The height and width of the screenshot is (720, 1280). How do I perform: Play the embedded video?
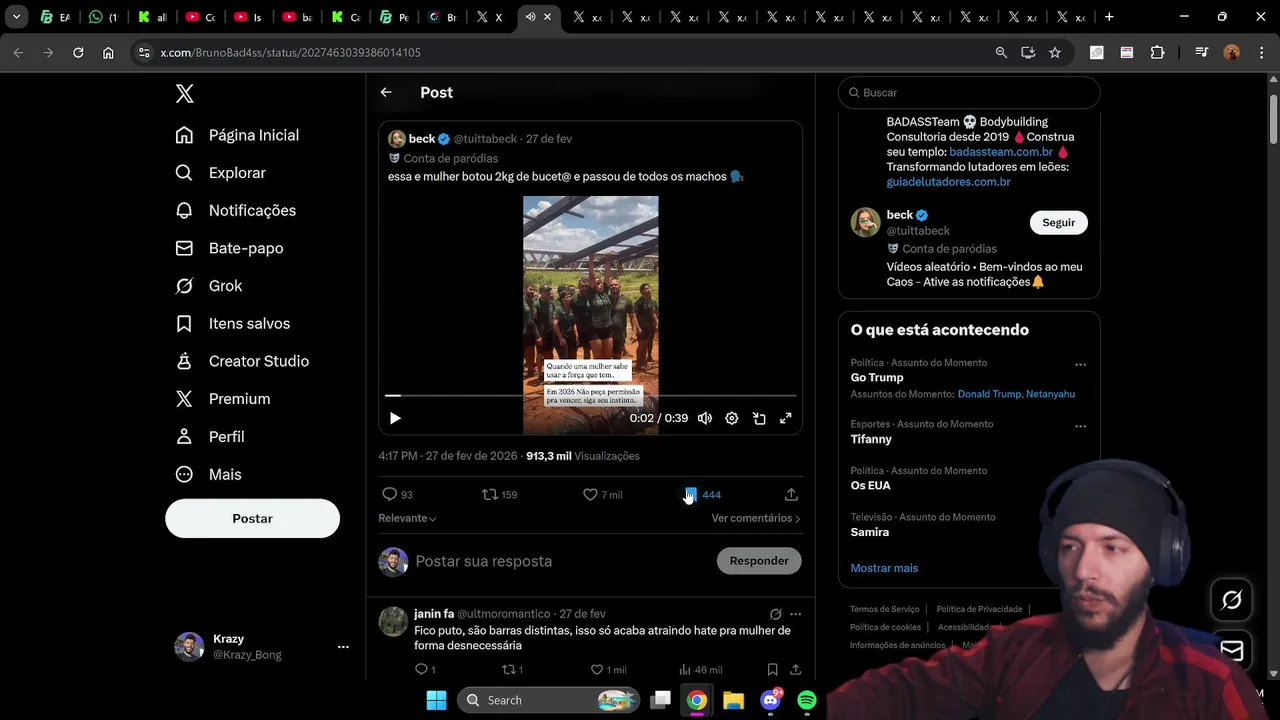tap(395, 418)
